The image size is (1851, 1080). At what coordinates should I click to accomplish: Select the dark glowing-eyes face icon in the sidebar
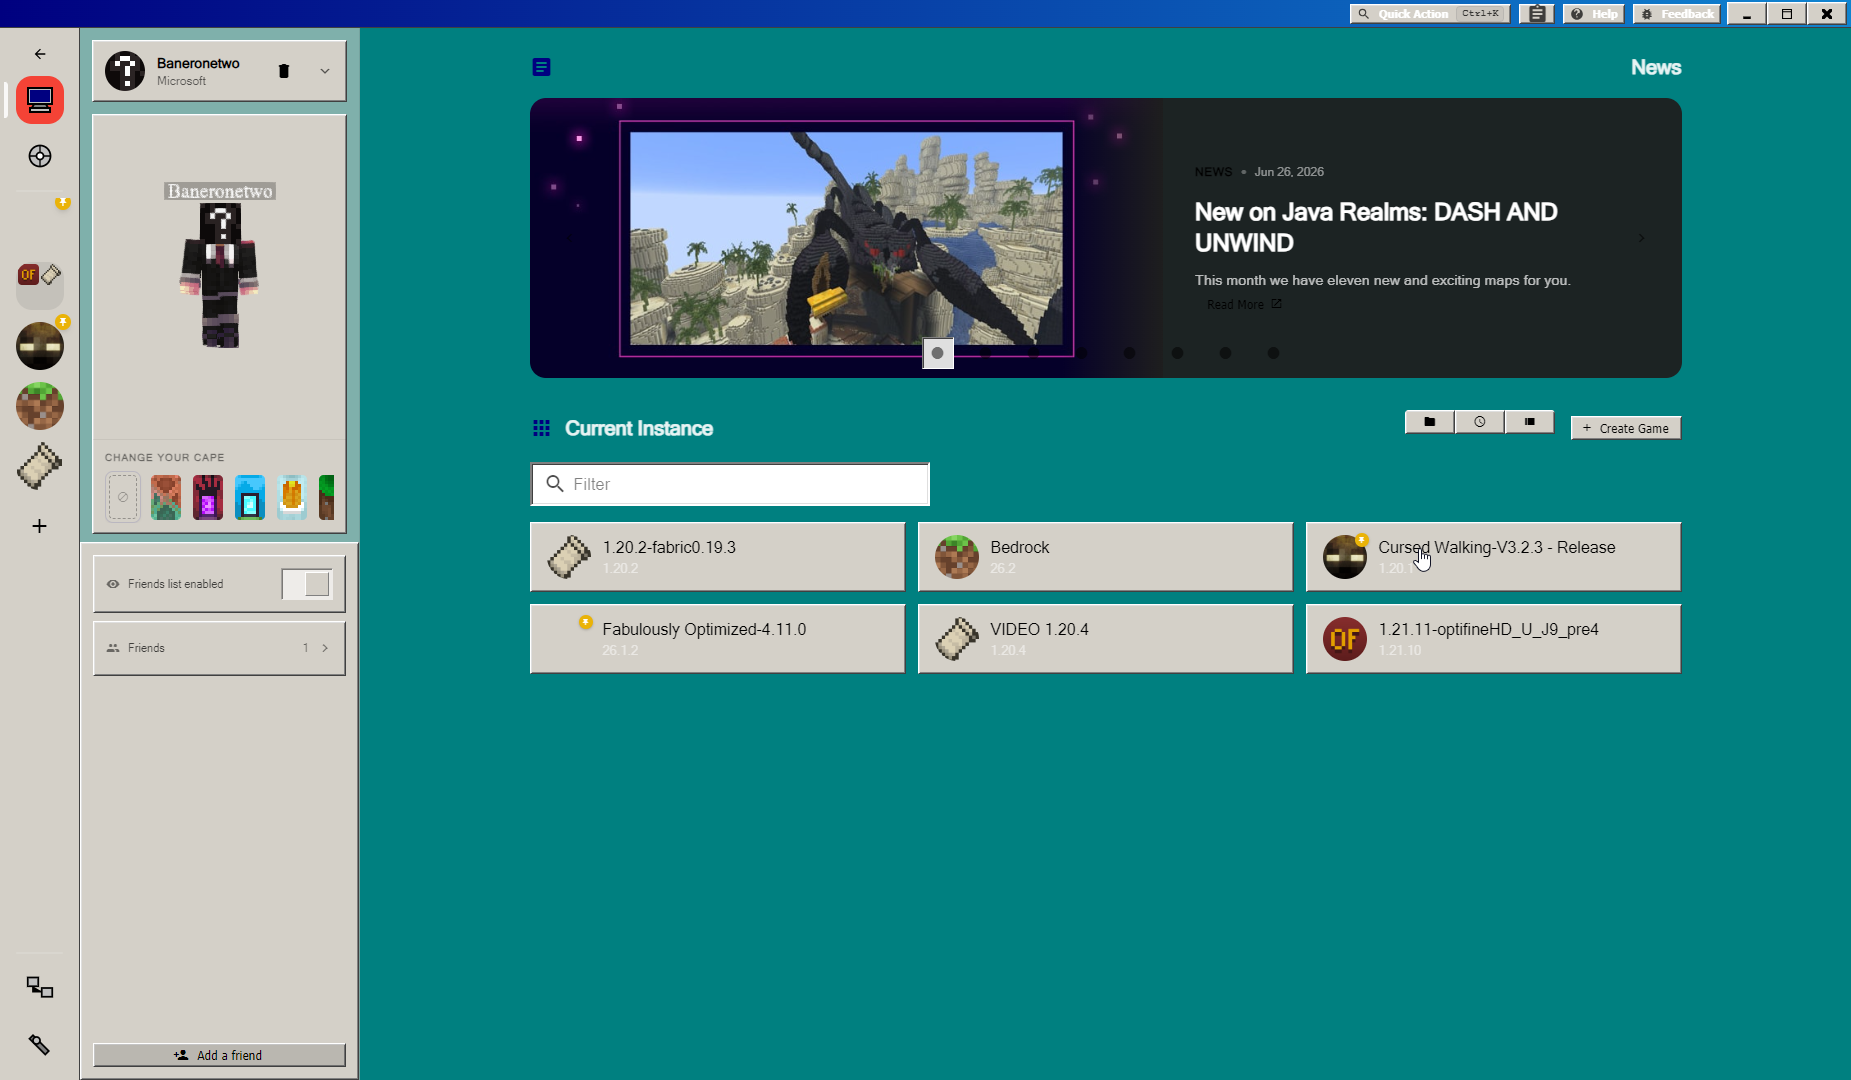(40, 346)
